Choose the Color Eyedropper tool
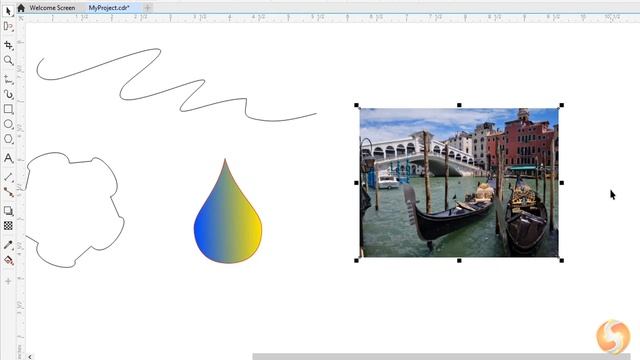640x360 pixels. [8, 244]
